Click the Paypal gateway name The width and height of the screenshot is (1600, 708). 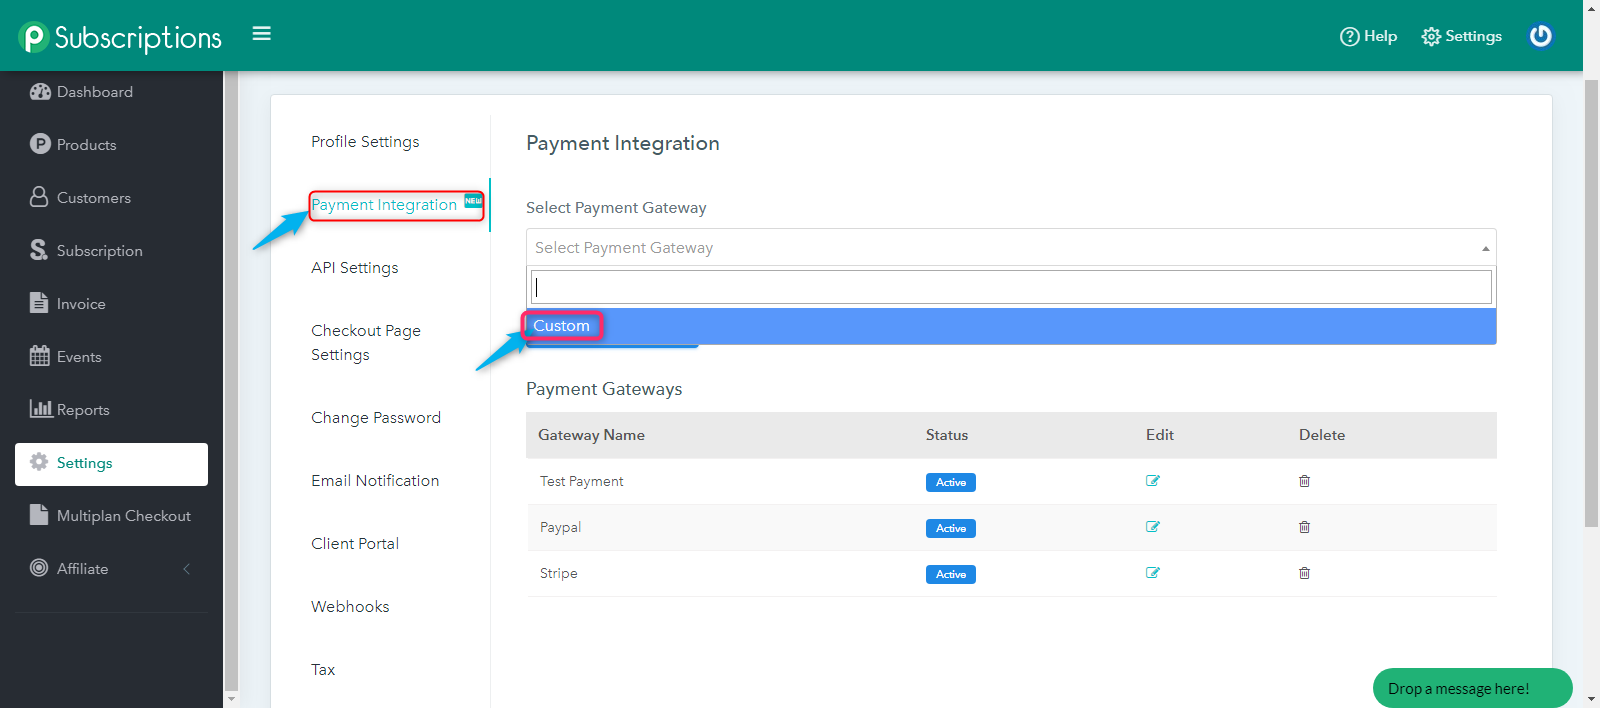click(560, 527)
